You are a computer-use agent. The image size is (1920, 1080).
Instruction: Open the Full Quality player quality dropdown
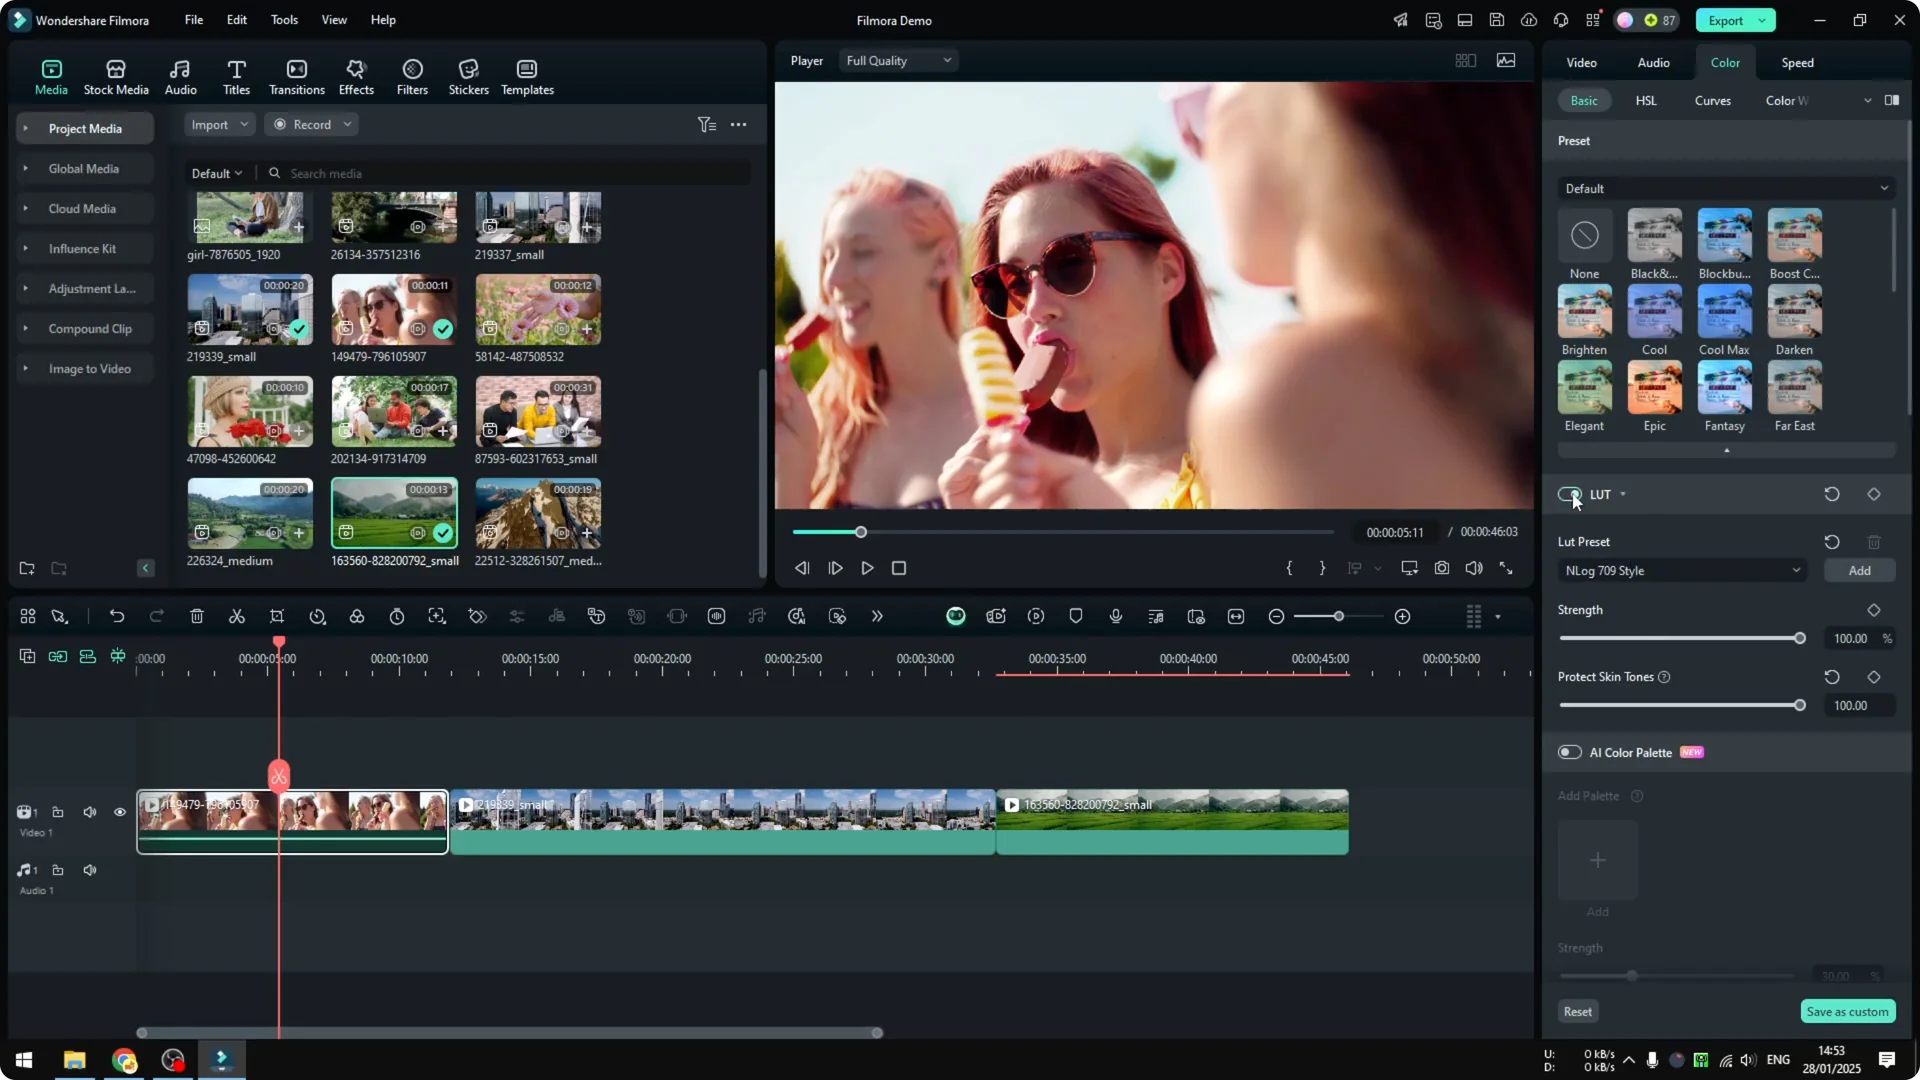click(x=897, y=60)
